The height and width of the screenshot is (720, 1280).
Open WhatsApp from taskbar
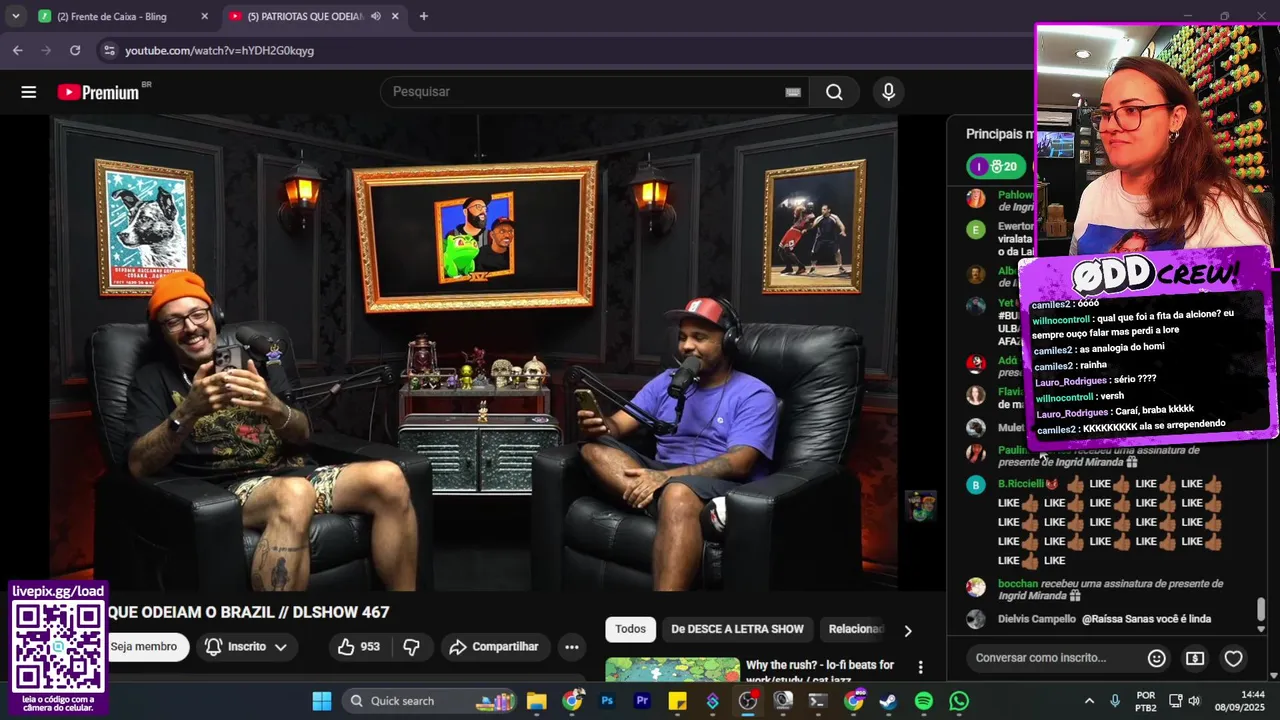pos(959,701)
